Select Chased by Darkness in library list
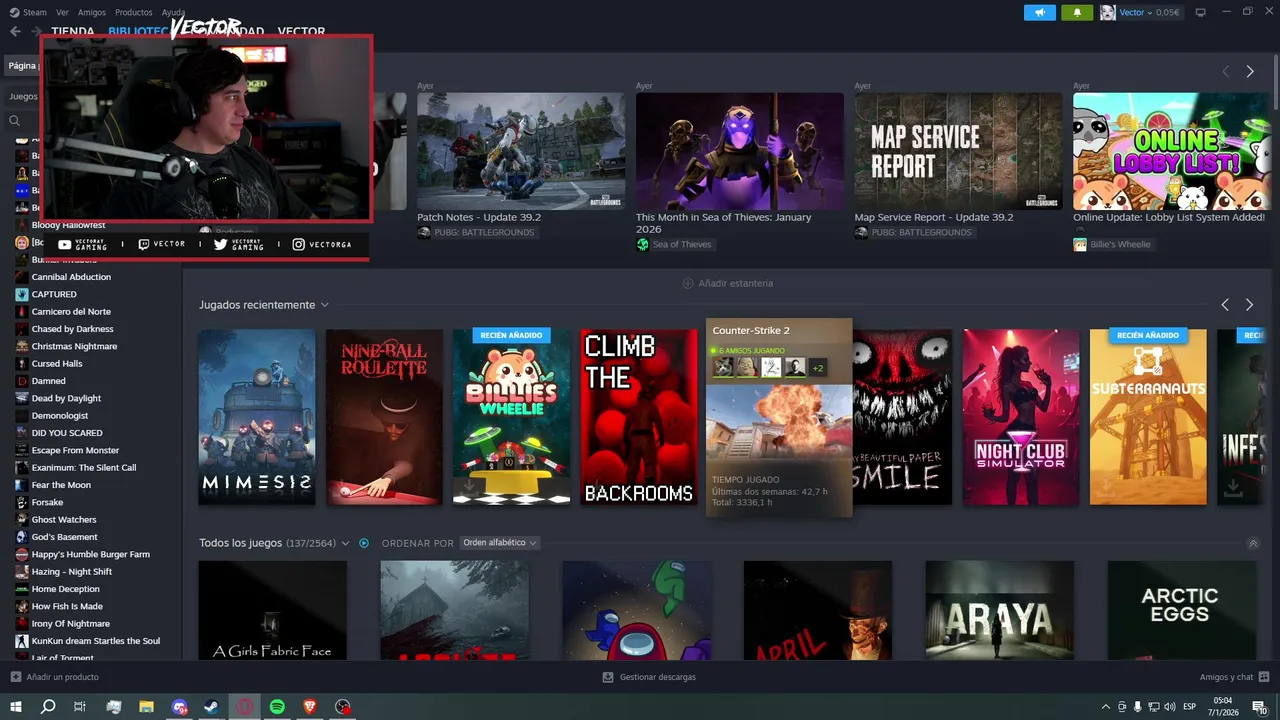 pos(72,329)
